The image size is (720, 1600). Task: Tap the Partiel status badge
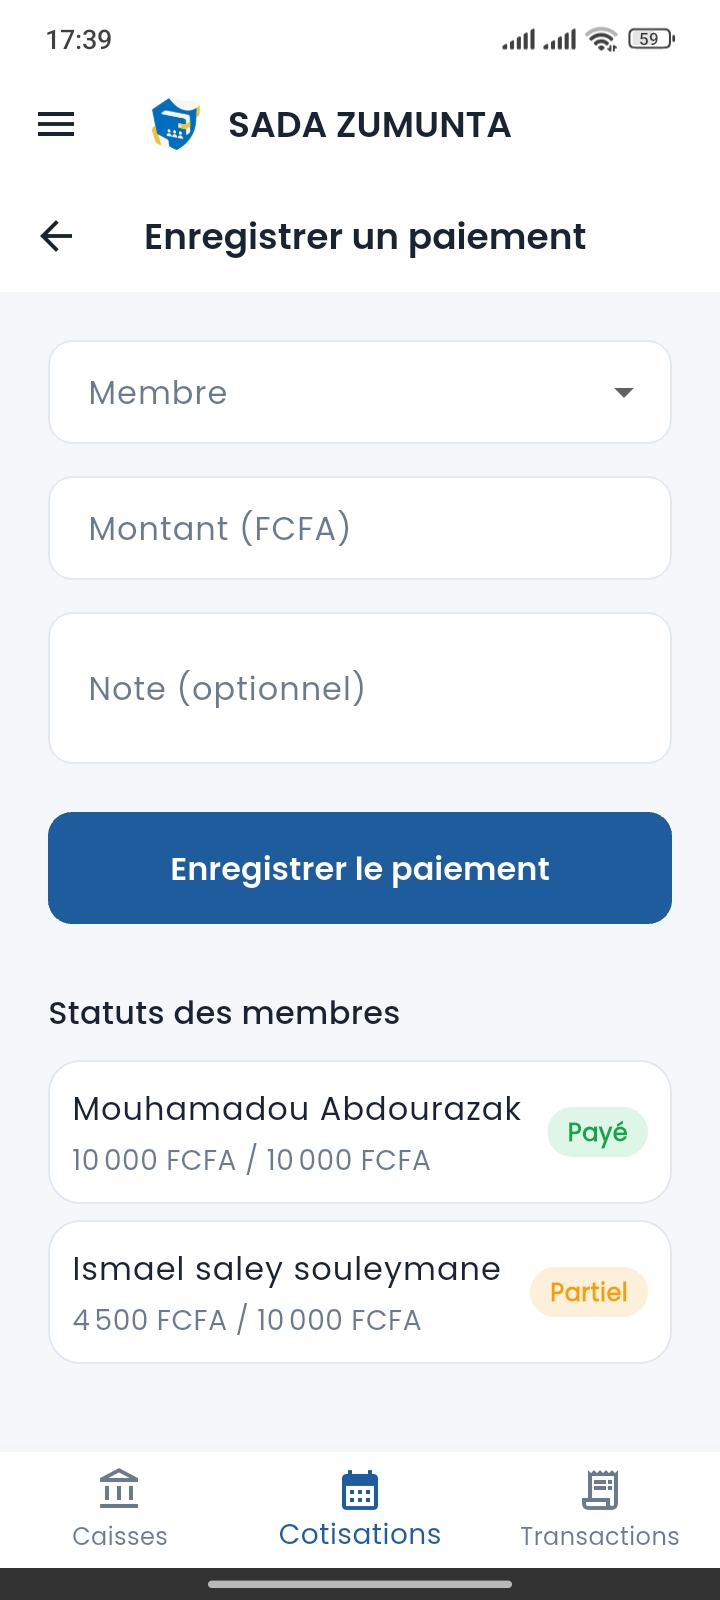pos(589,1292)
